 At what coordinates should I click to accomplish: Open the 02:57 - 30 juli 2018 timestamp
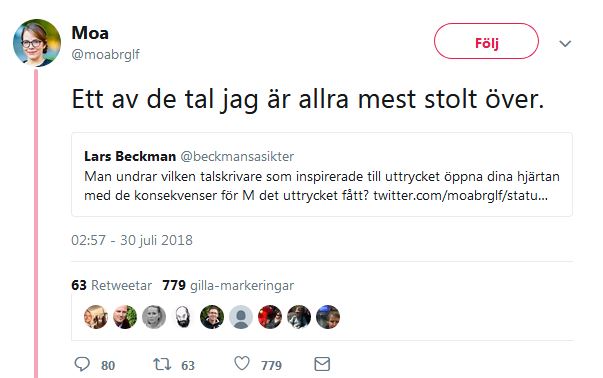click(x=132, y=240)
